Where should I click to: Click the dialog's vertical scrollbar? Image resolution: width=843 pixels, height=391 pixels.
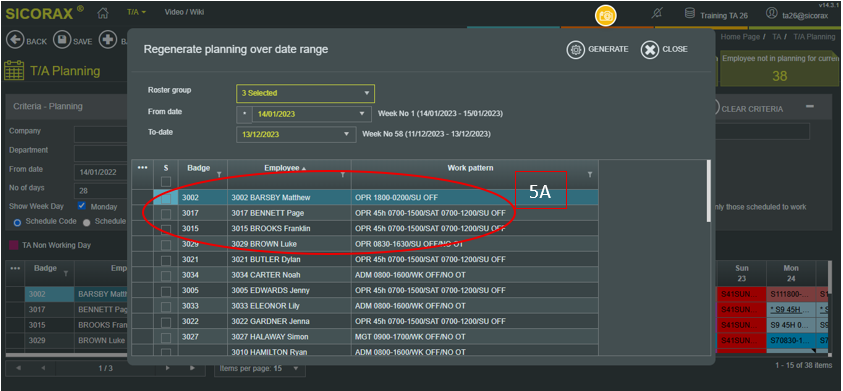tap(709, 191)
